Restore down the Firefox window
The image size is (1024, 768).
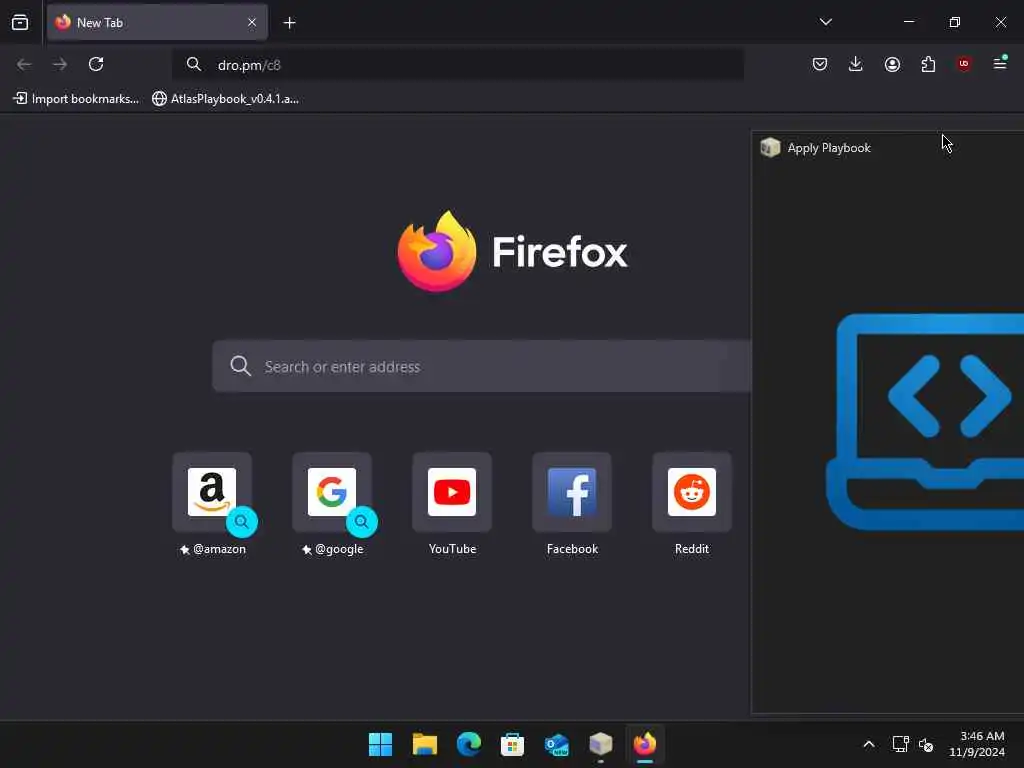tap(955, 22)
